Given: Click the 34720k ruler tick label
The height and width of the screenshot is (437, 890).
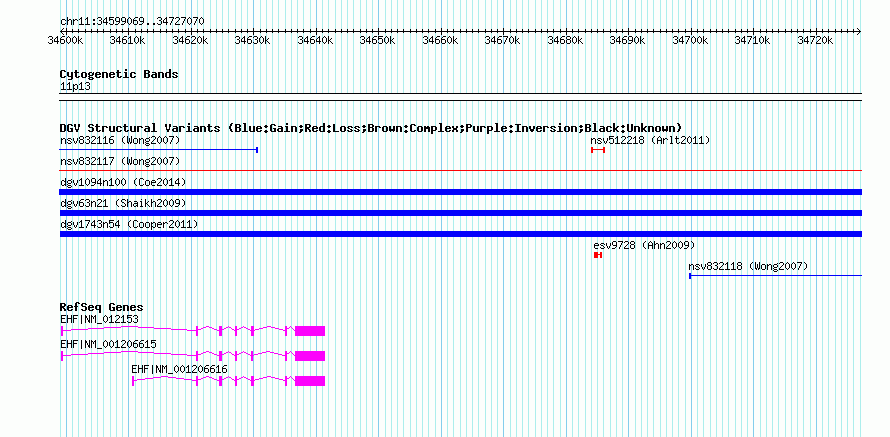Looking at the screenshot, I should 816,40.
